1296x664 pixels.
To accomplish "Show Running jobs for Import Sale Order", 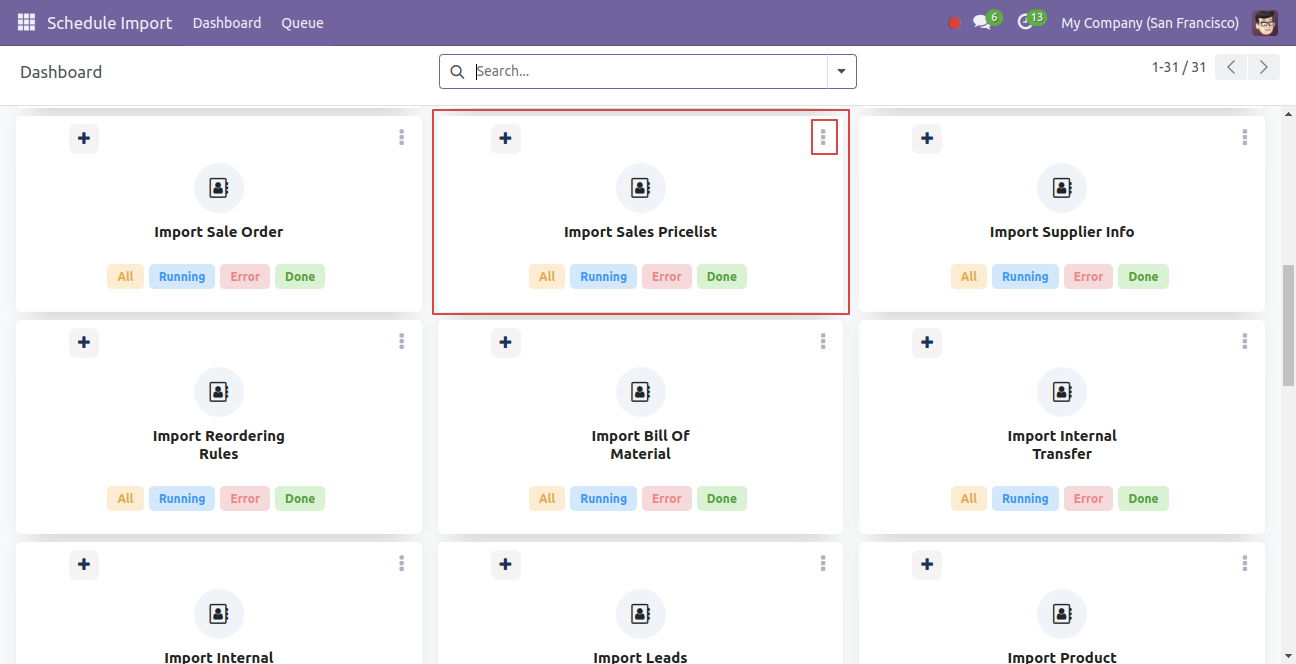I will (x=182, y=277).
